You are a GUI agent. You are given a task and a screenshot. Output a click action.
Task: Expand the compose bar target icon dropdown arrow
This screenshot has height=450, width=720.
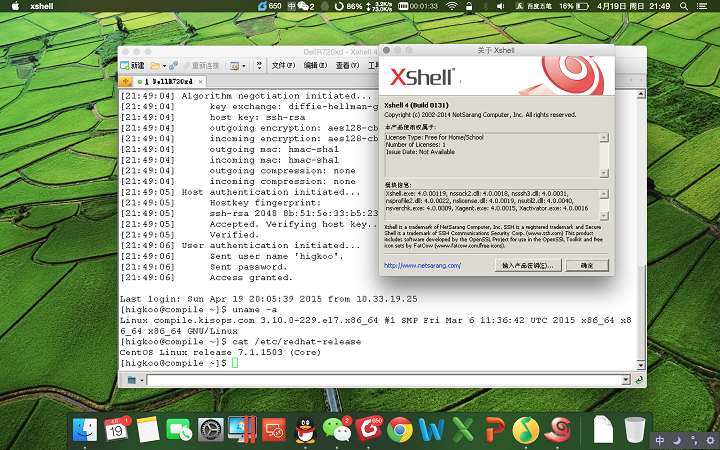pos(142,380)
